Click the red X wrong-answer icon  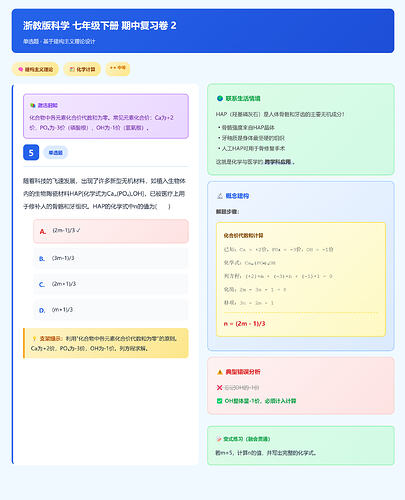tap(219, 387)
